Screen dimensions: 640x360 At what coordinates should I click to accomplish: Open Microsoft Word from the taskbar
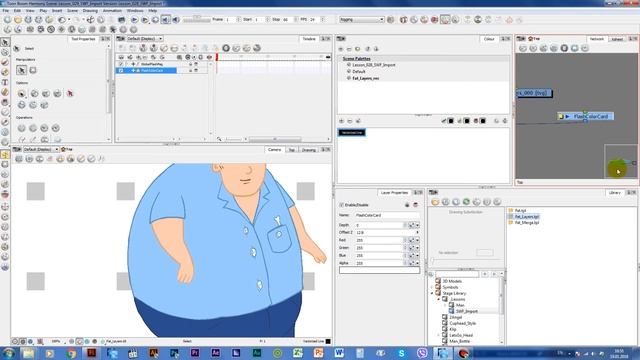tap(339, 353)
